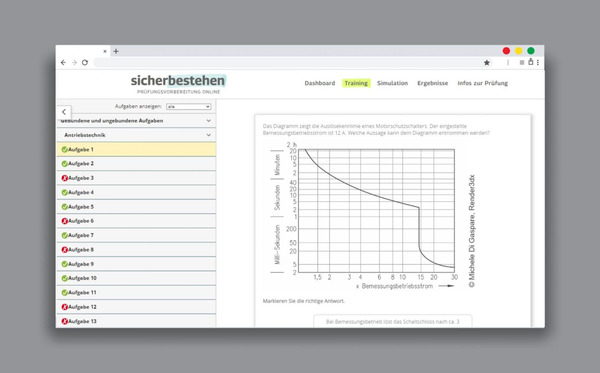Collapse gebundene und ungebundene Aufgaben section

coord(136,121)
